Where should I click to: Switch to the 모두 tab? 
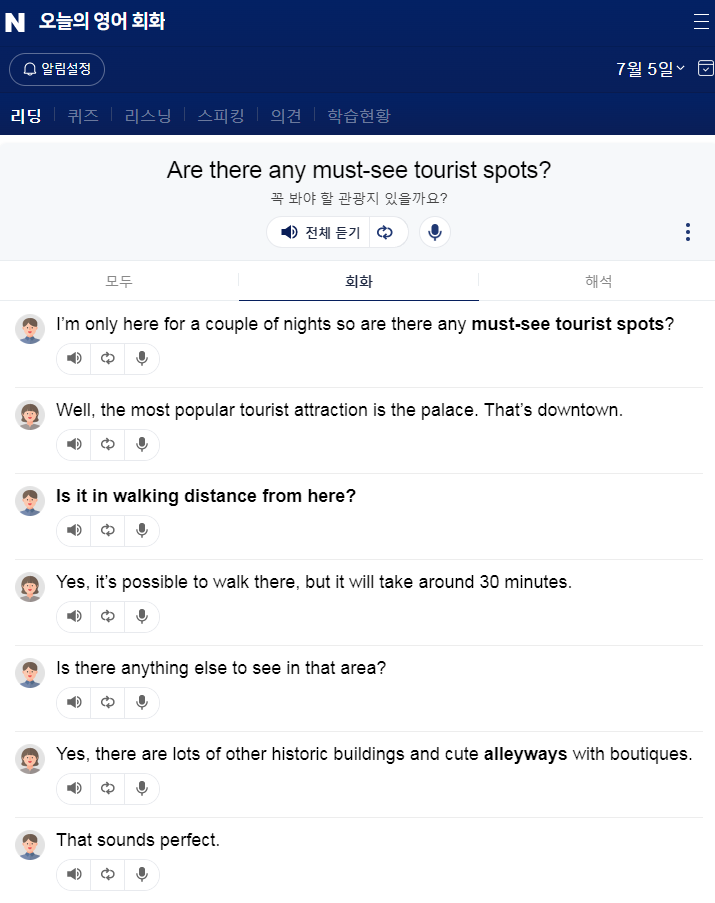[x=119, y=281]
